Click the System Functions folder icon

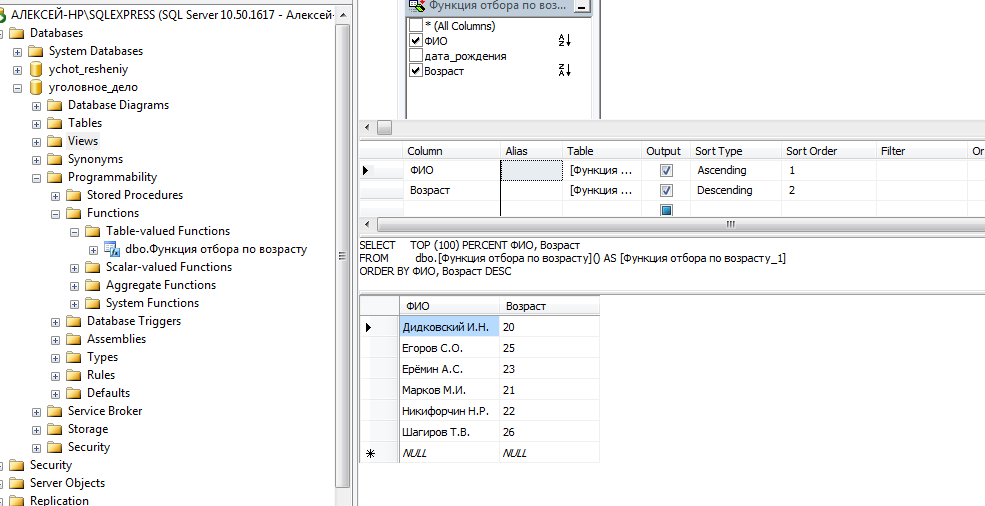click(92, 303)
